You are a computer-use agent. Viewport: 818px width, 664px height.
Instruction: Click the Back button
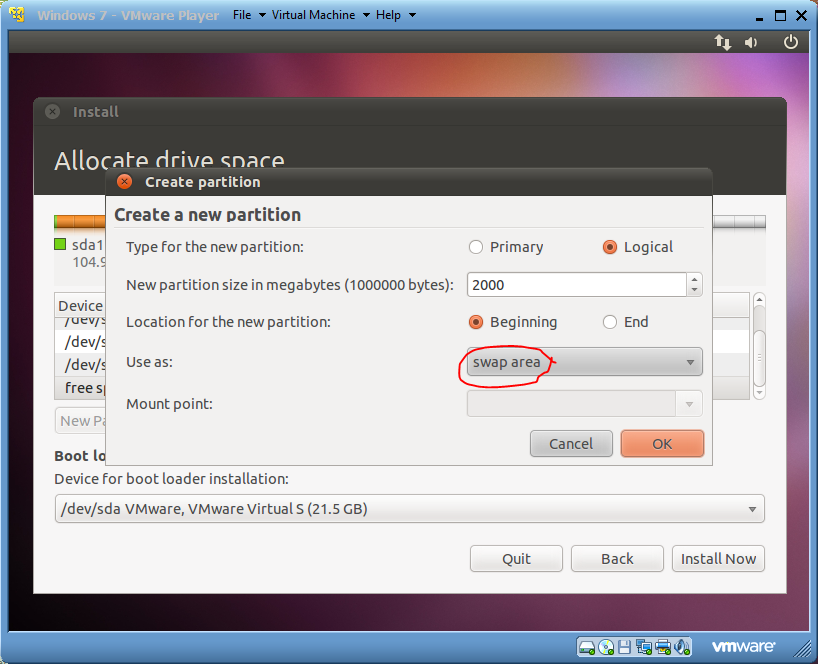617,559
